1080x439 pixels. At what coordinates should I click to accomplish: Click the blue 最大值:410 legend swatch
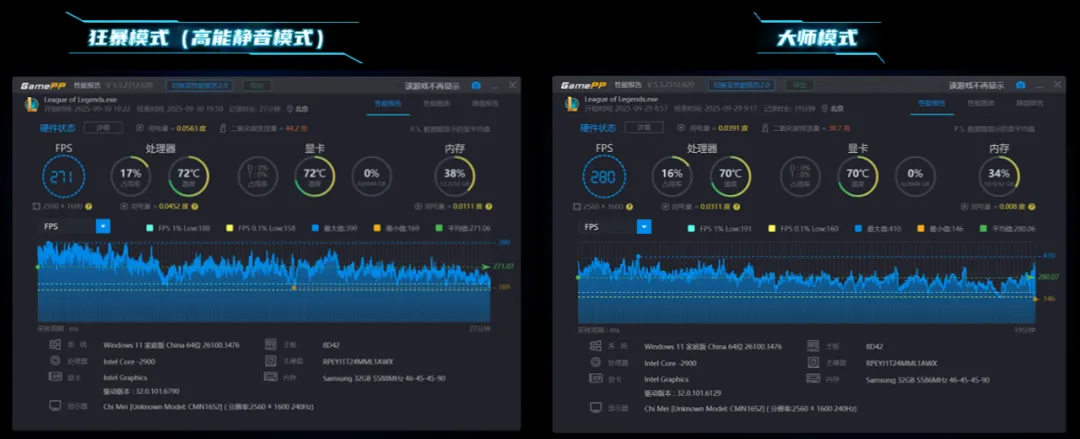click(x=858, y=228)
